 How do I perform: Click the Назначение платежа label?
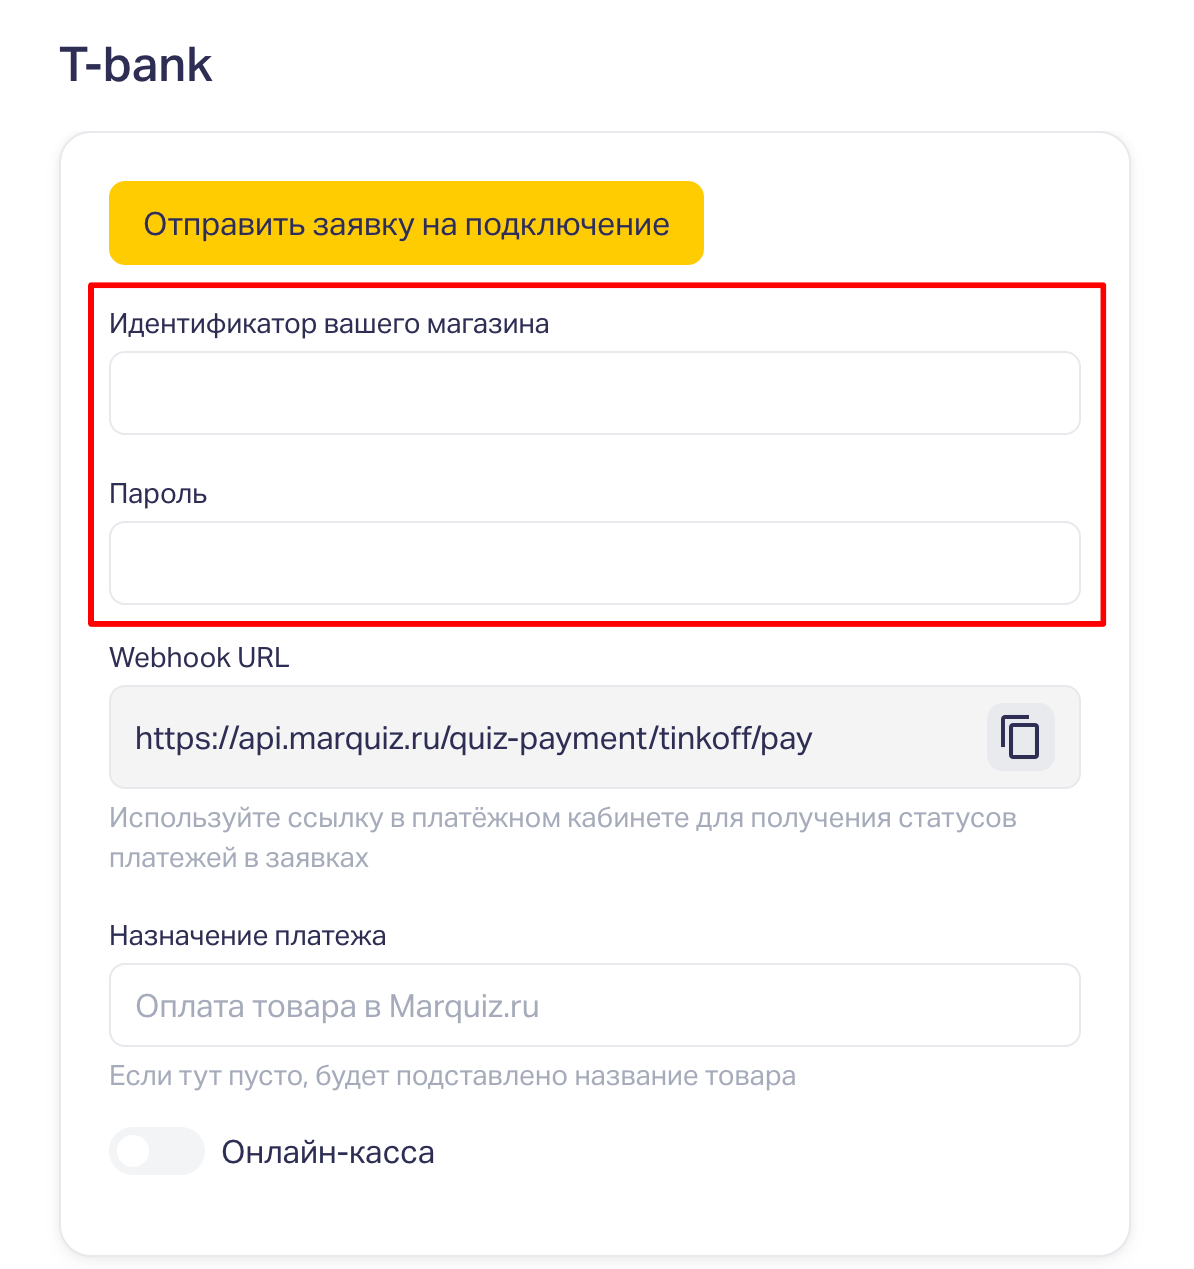247,936
